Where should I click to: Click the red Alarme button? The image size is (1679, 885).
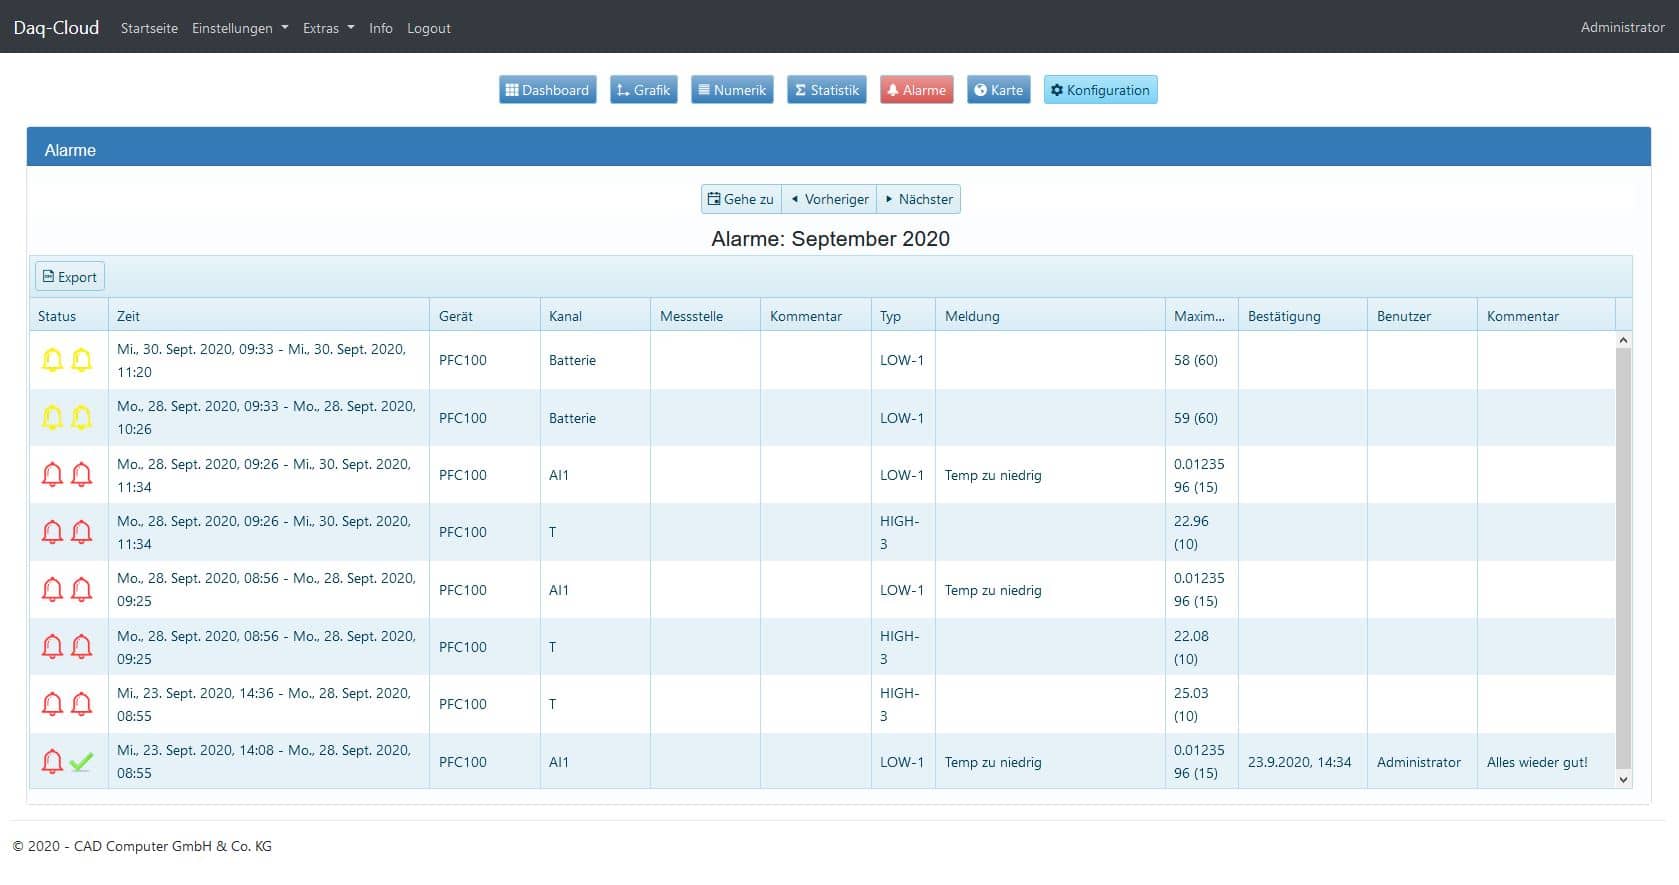tap(916, 90)
